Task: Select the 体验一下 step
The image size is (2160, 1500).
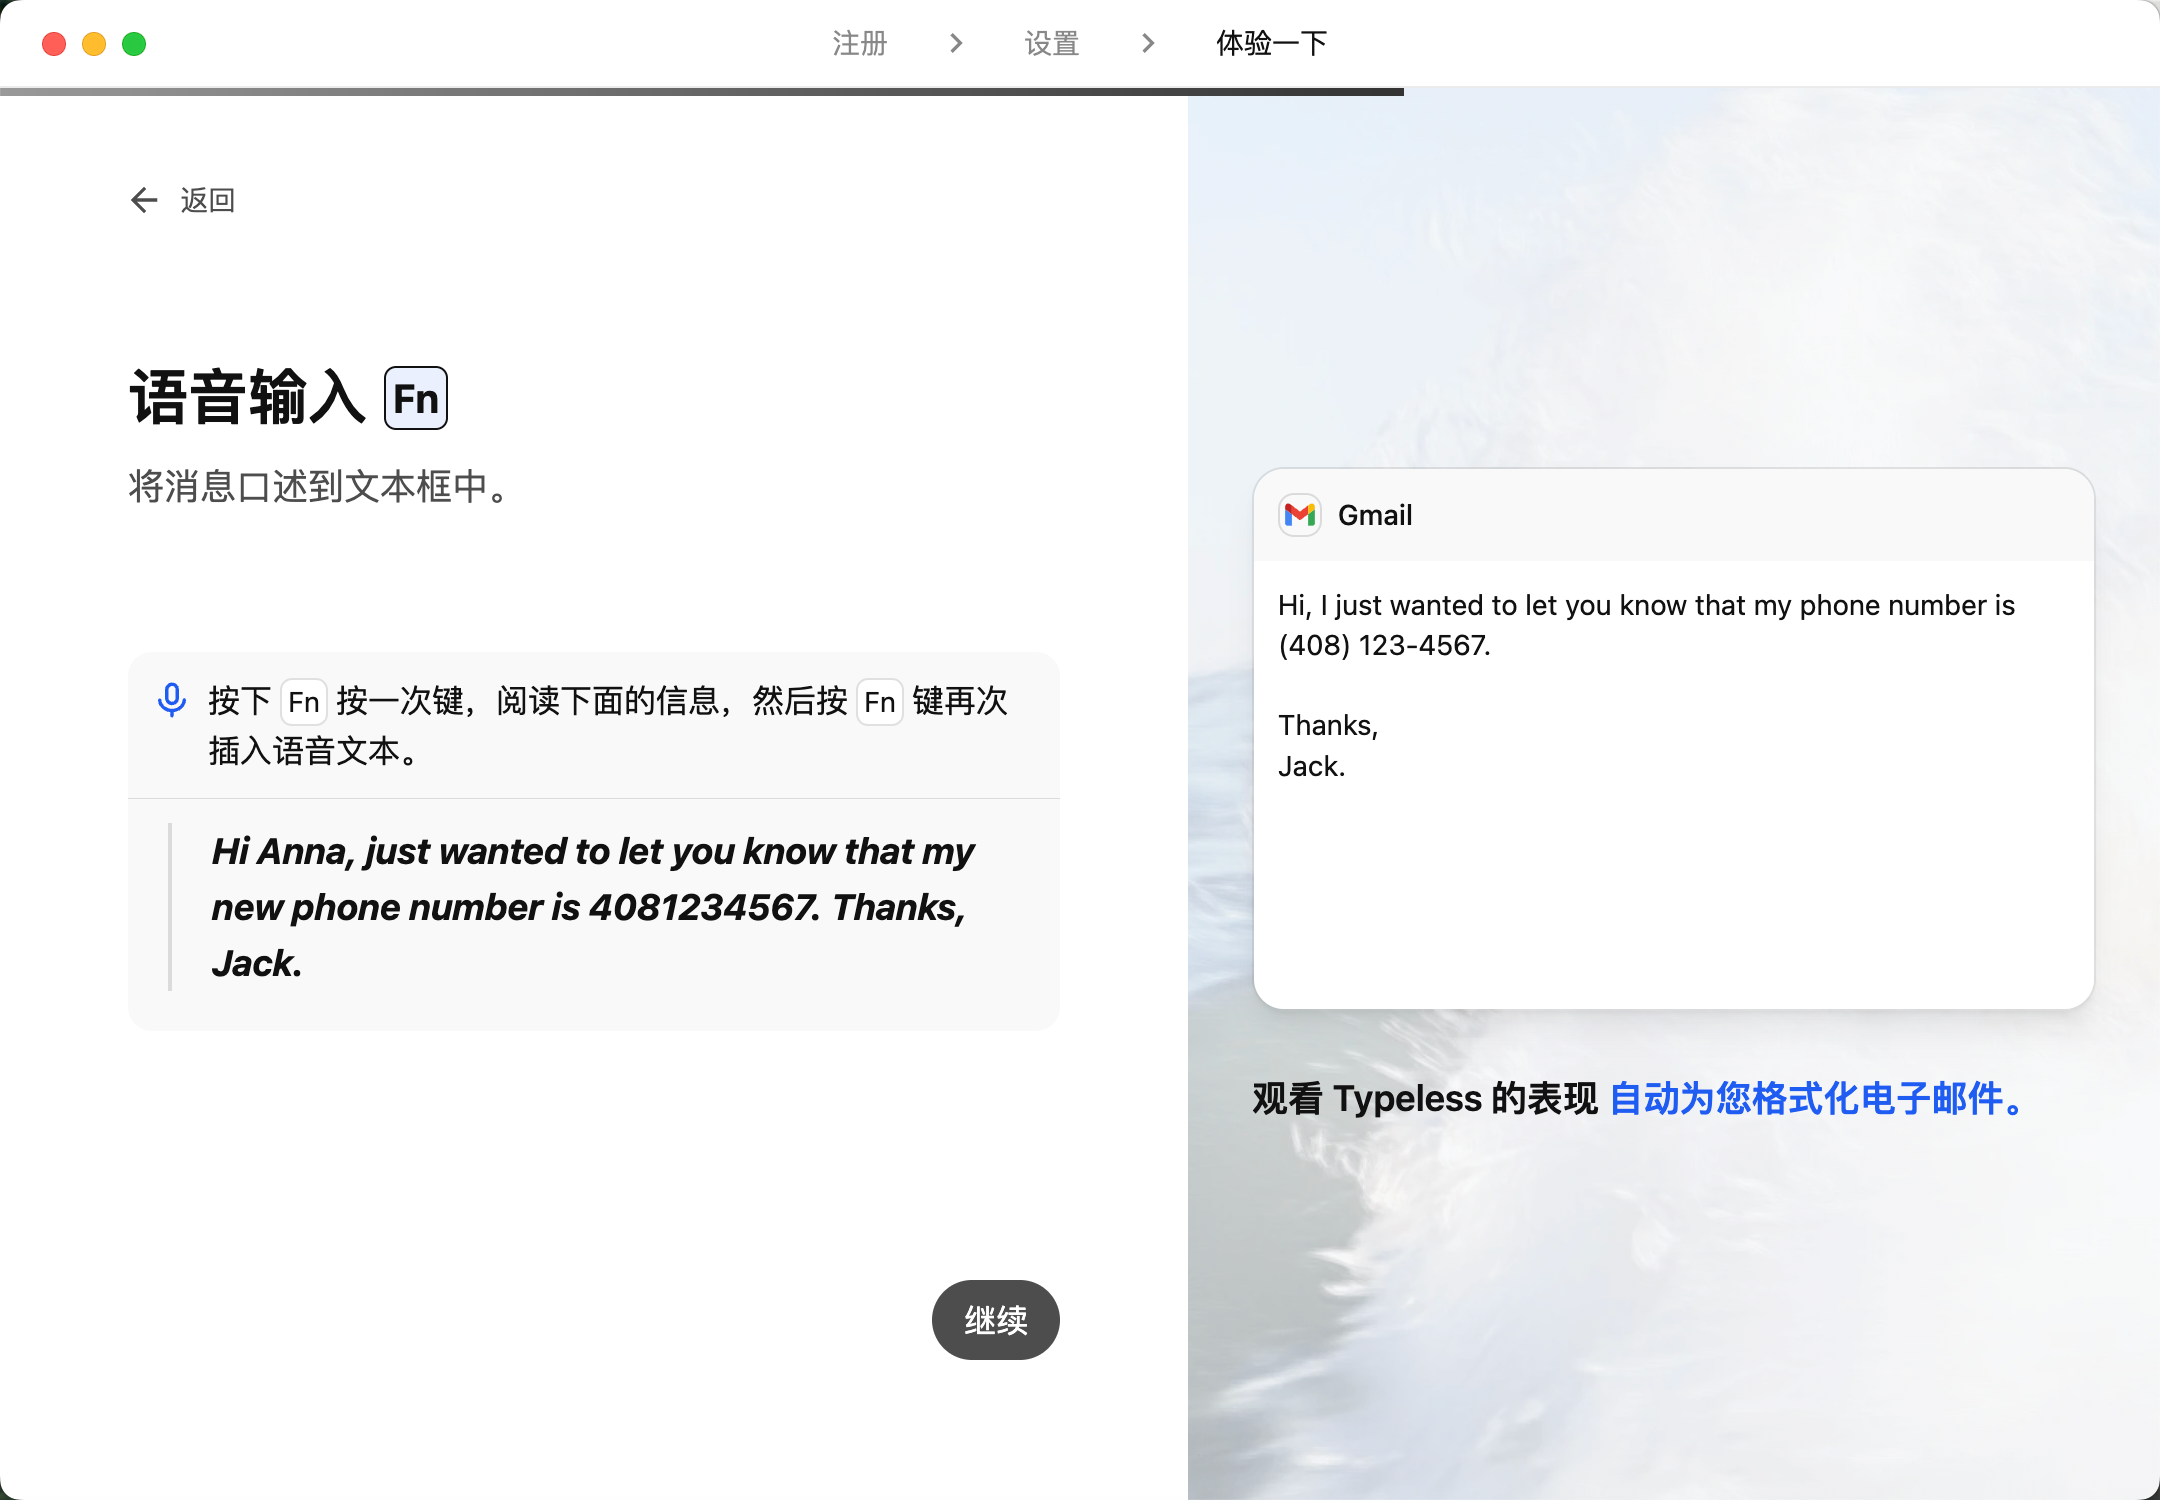Action: pos(1271,43)
